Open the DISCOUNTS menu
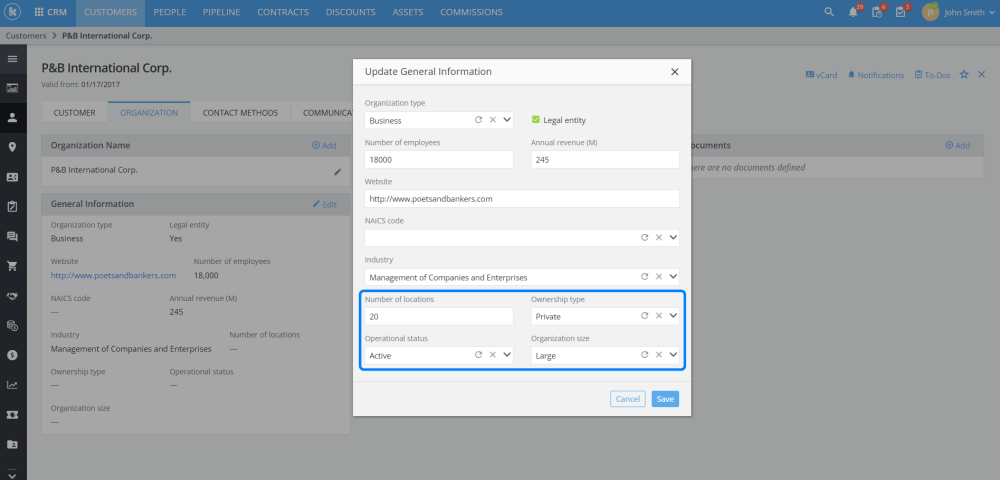This screenshot has height=480, width=1000. click(x=351, y=12)
